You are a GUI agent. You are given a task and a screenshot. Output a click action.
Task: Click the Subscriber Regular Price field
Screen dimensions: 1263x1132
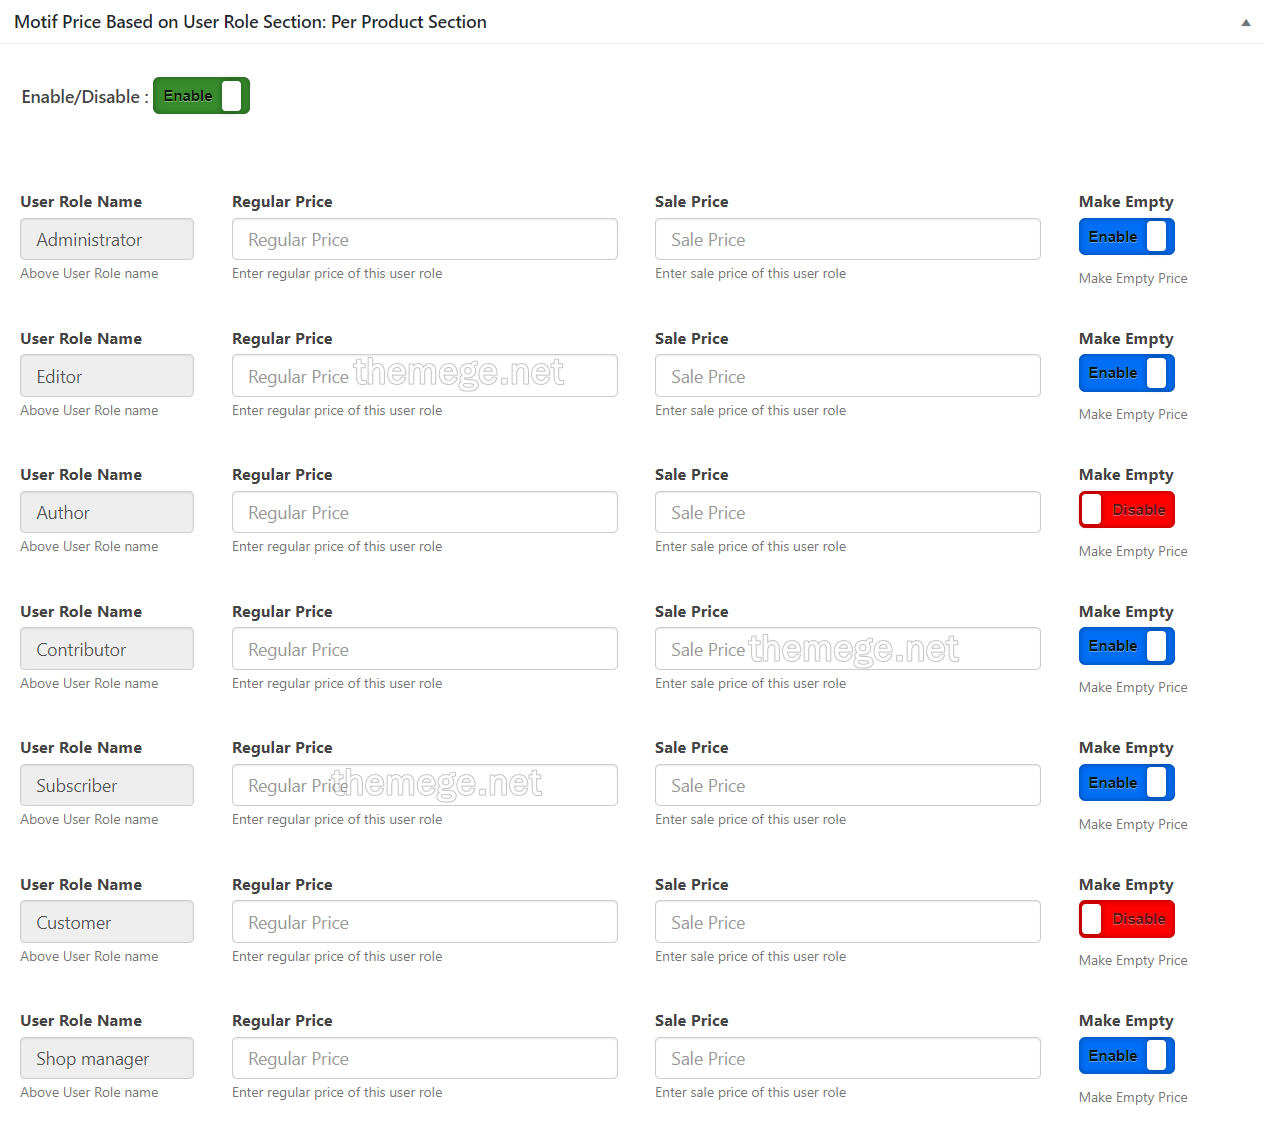pos(425,785)
